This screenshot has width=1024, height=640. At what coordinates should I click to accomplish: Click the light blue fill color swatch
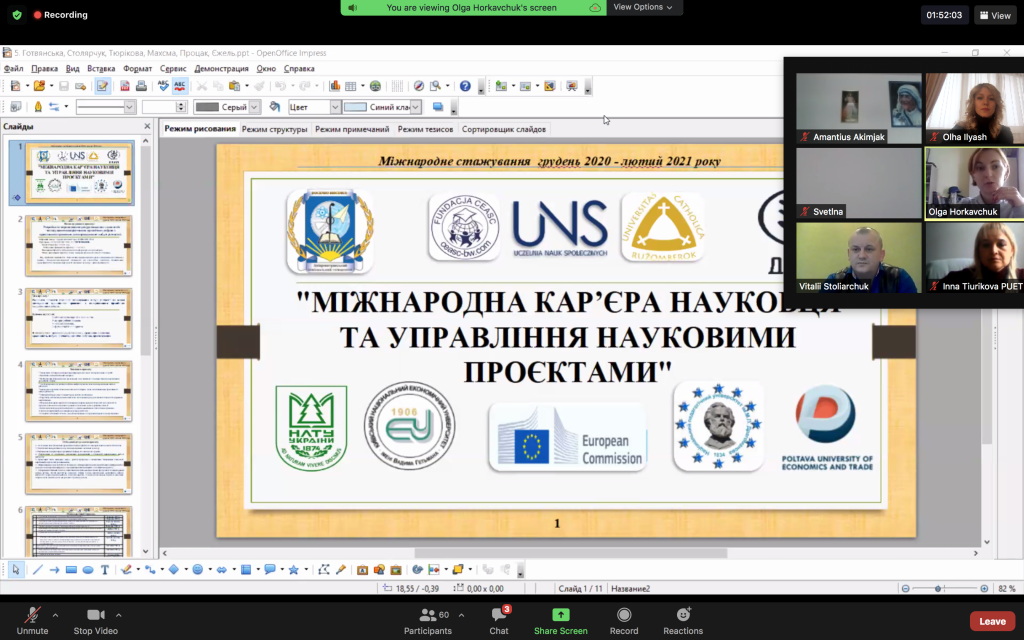(x=355, y=106)
